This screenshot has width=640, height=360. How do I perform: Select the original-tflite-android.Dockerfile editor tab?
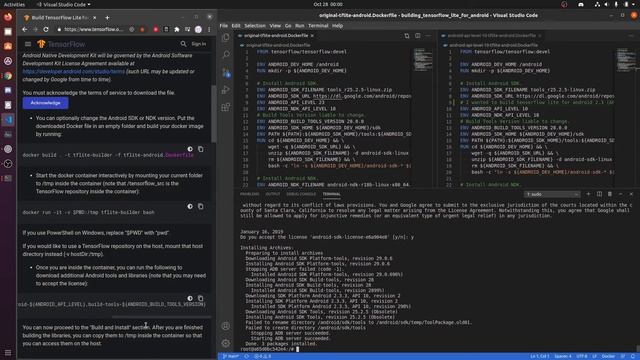[276, 36]
